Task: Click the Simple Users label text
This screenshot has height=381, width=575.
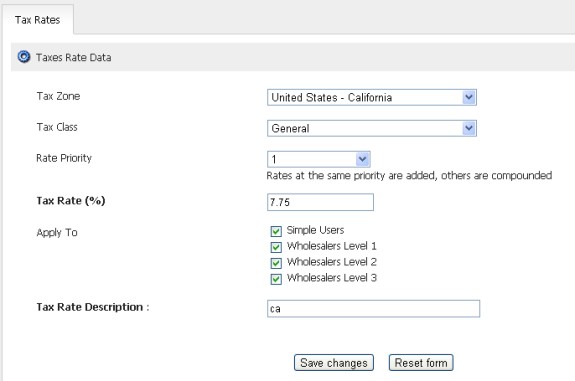Action: 315,230
